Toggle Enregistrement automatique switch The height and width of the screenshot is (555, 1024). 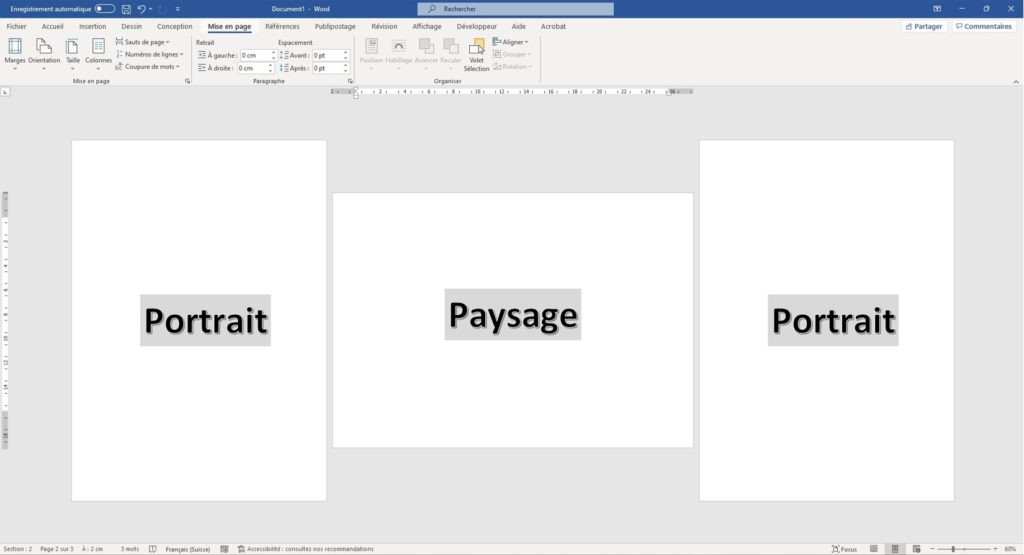pos(104,9)
